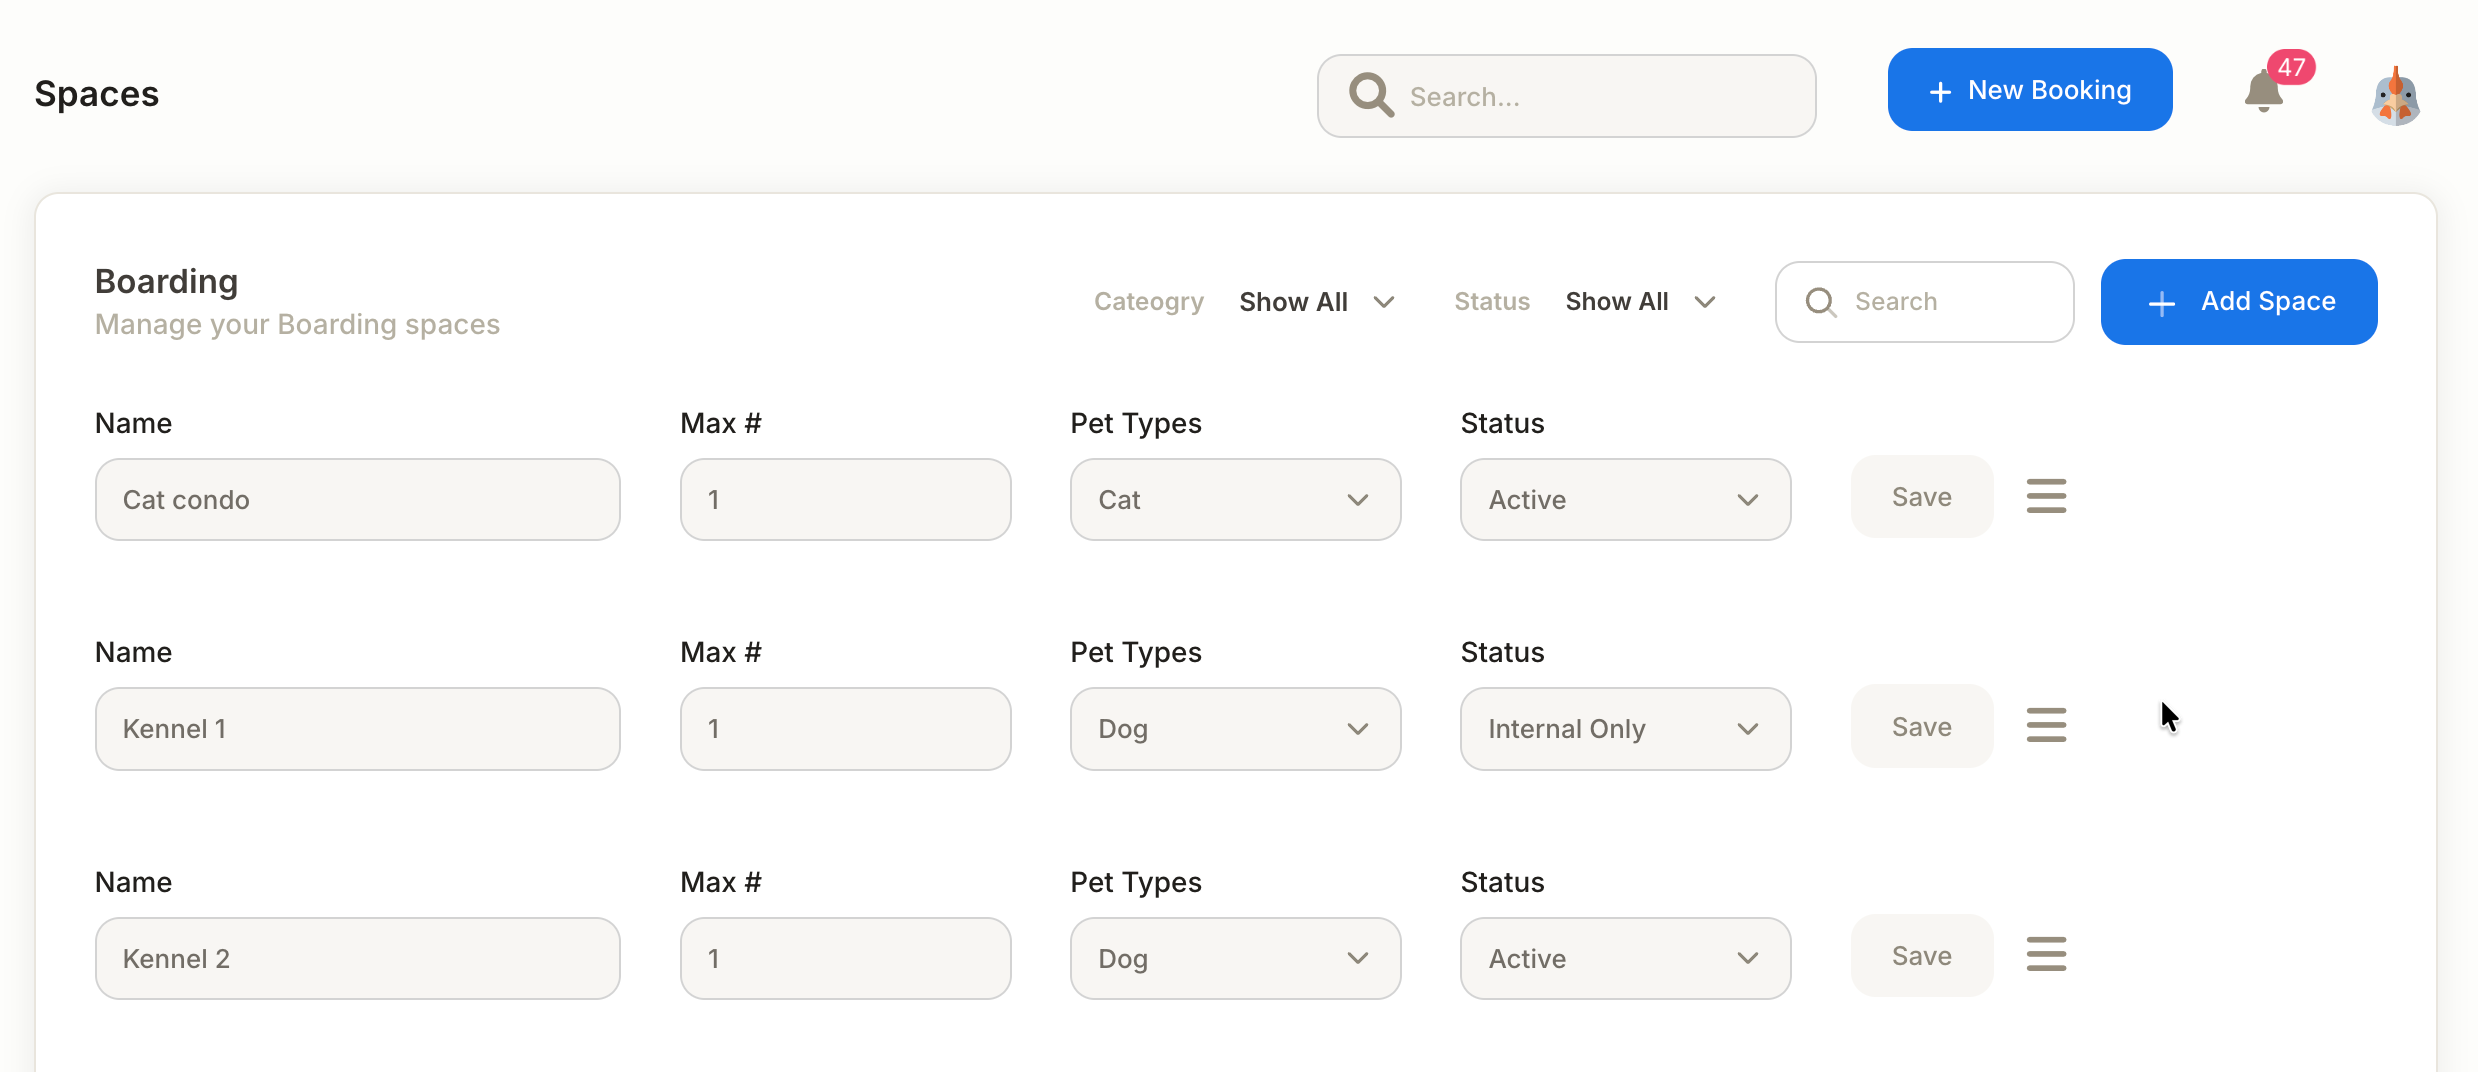Save the Kennel 2 space
The image size is (2478, 1072).
click(x=1921, y=956)
